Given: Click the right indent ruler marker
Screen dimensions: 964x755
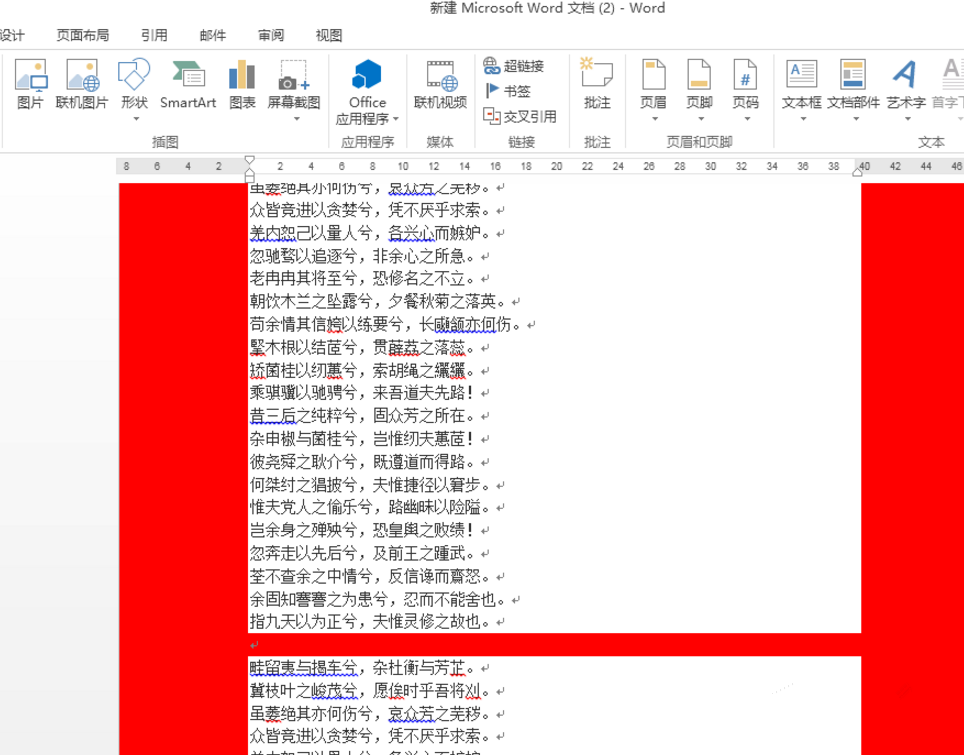Looking at the screenshot, I should tap(858, 173).
